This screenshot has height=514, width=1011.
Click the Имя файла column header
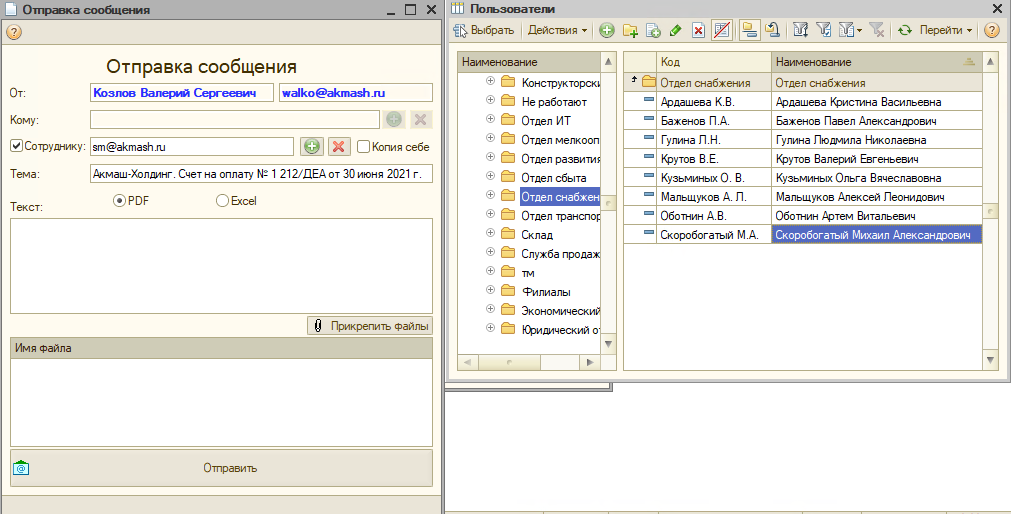click(221, 348)
